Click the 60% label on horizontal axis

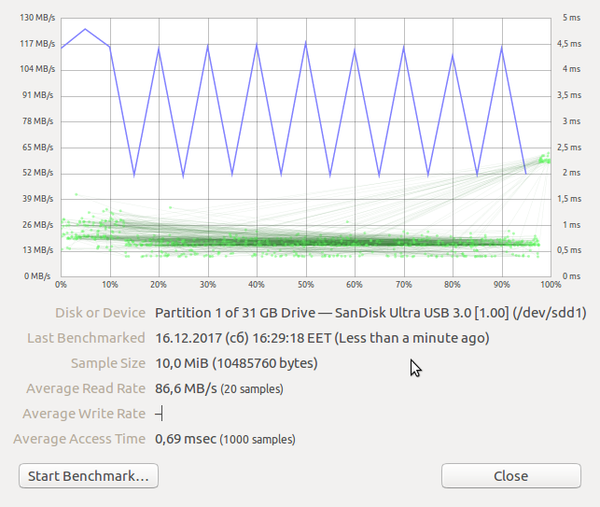pos(354,285)
